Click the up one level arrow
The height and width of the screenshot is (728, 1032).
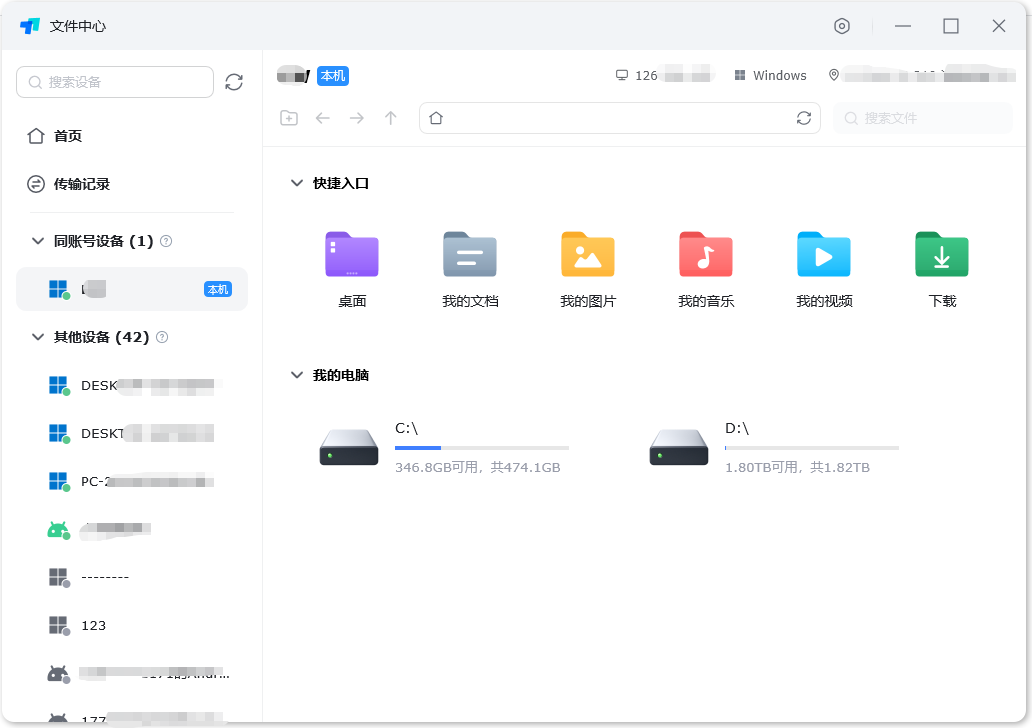point(391,118)
